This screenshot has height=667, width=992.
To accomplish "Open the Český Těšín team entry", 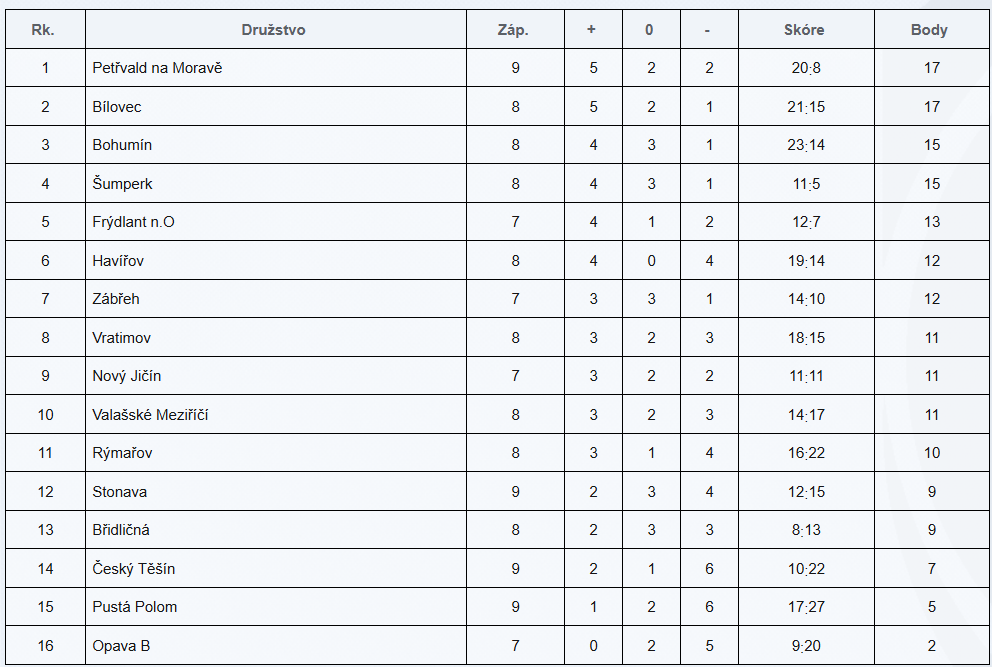I will (133, 569).
